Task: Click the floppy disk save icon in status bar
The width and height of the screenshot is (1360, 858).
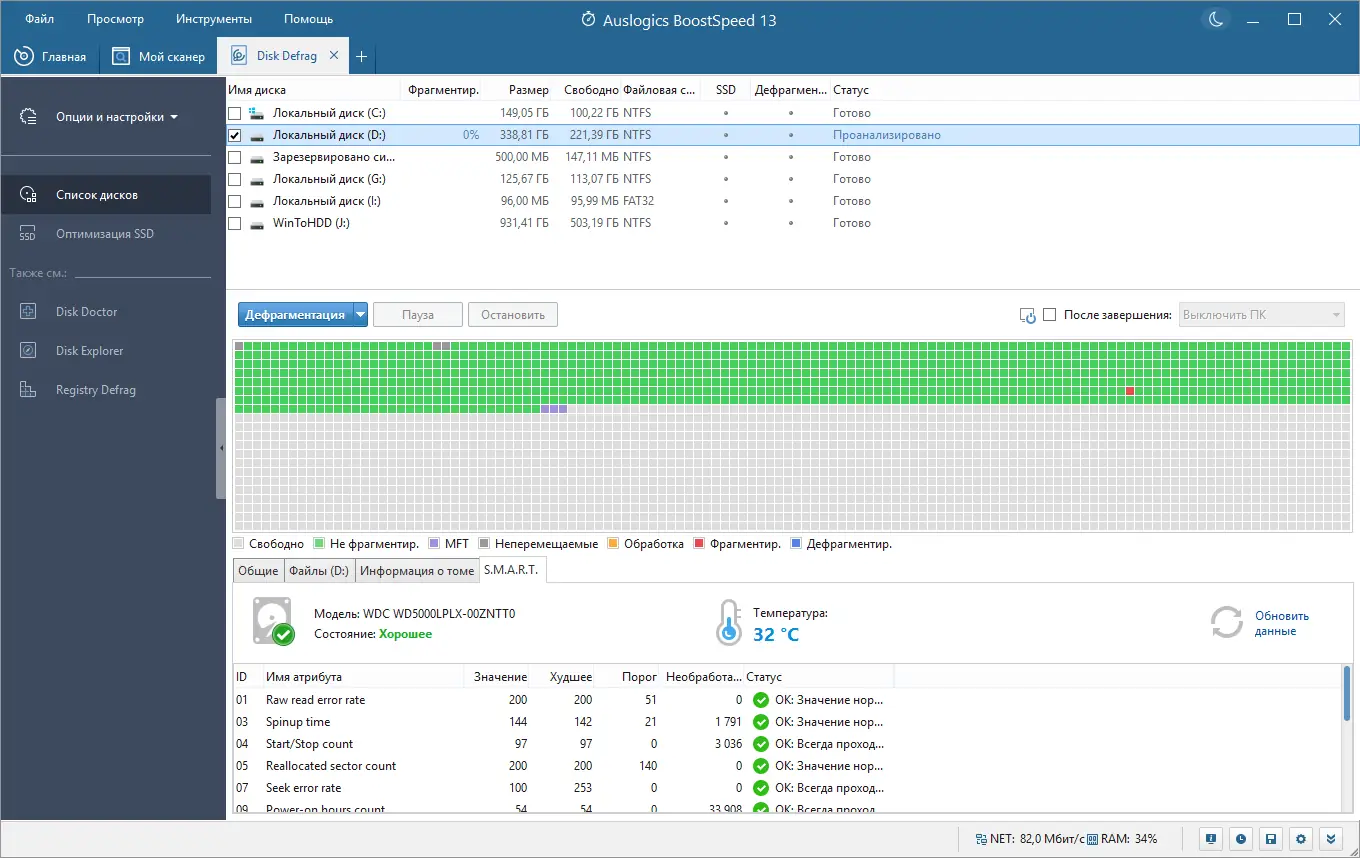Action: (x=1271, y=839)
